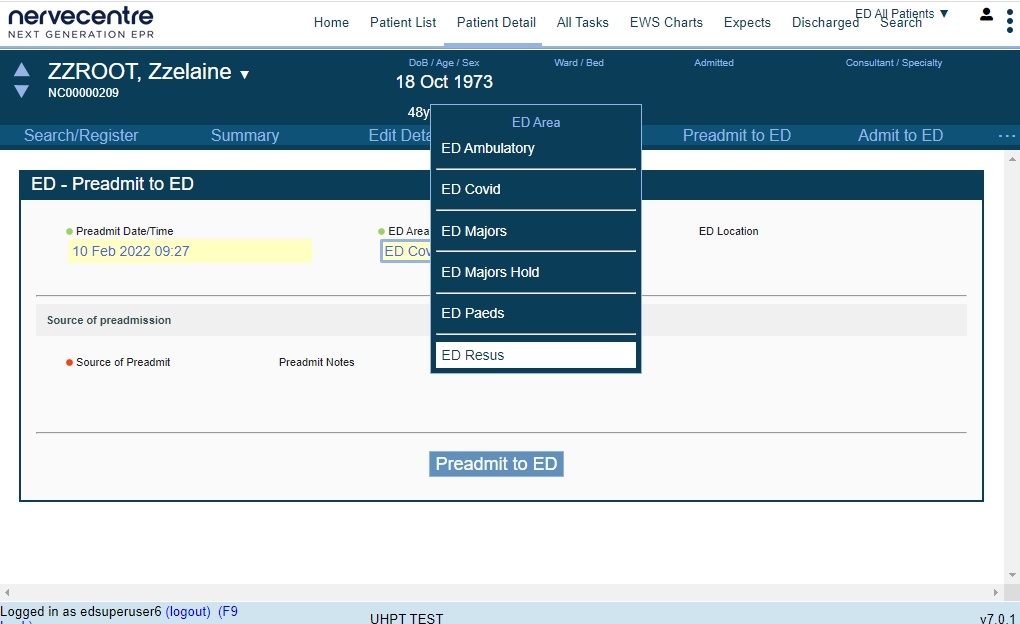
Task: Click the Source of Preadmit label
Action: click(123, 362)
